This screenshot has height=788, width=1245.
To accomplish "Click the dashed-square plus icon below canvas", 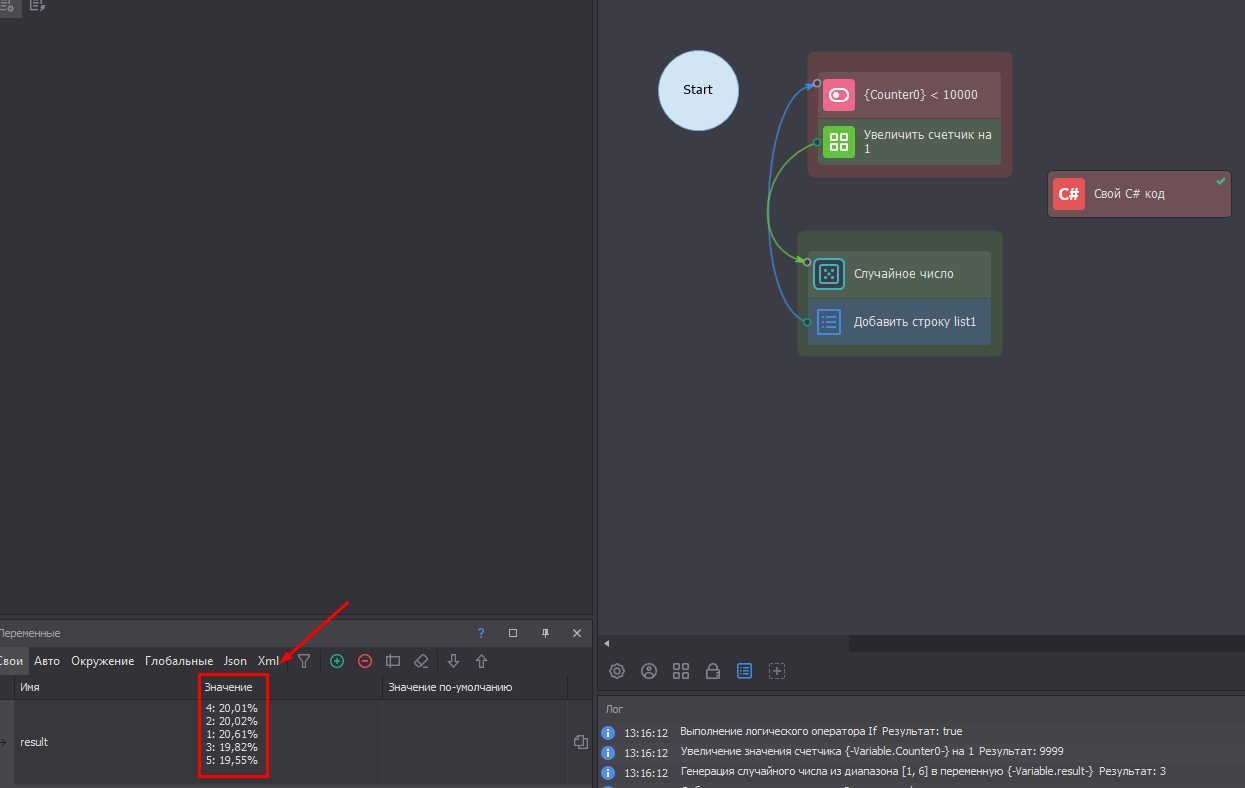I will coord(777,671).
